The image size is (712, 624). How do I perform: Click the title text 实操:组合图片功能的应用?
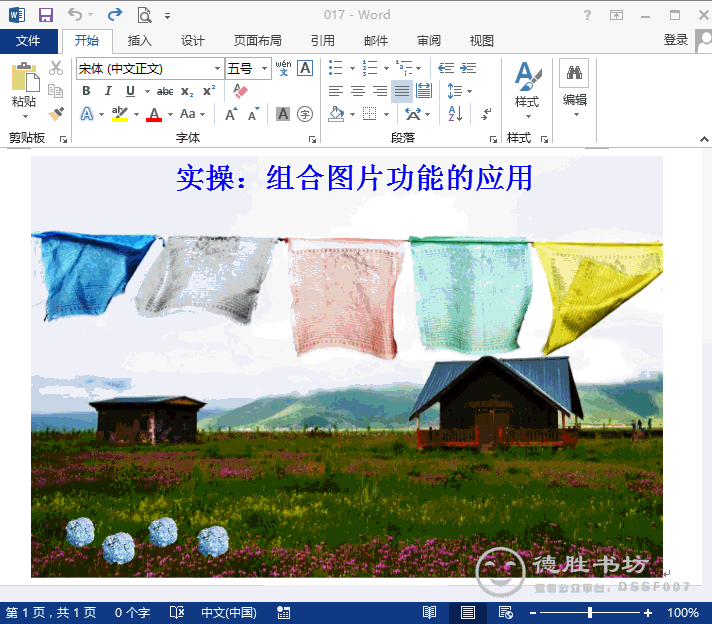[354, 178]
